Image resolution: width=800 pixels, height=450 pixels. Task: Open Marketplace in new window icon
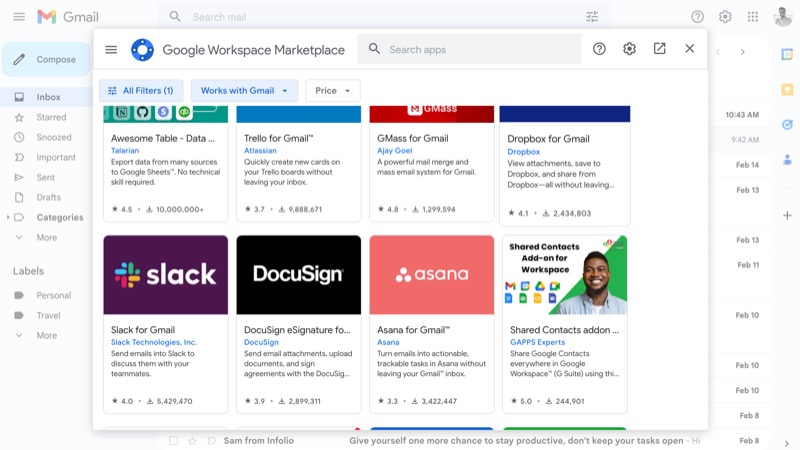tap(659, 49)
